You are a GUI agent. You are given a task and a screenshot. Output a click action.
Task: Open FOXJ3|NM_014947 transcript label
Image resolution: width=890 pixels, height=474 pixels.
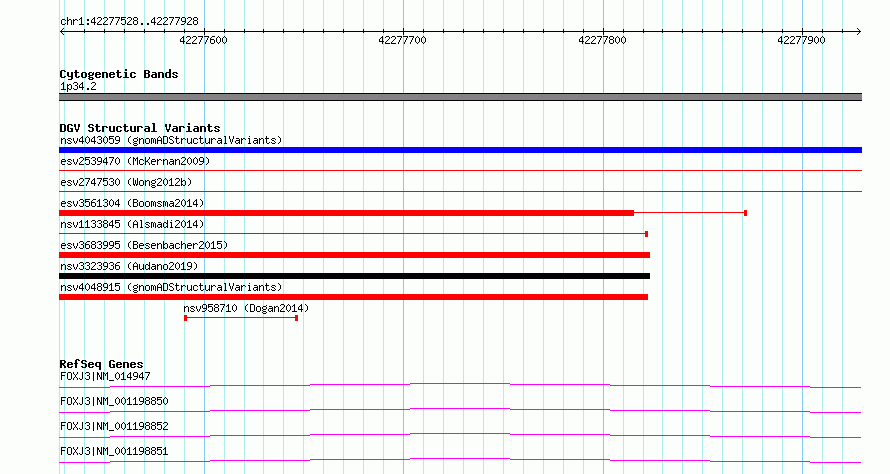pos(106,376)
